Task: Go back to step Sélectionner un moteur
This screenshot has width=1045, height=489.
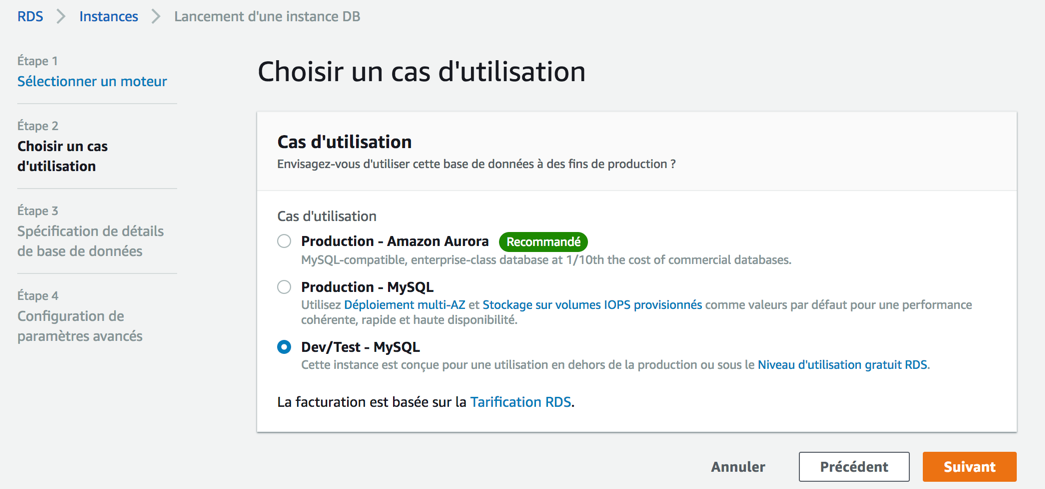Action: tap(92, 81)
